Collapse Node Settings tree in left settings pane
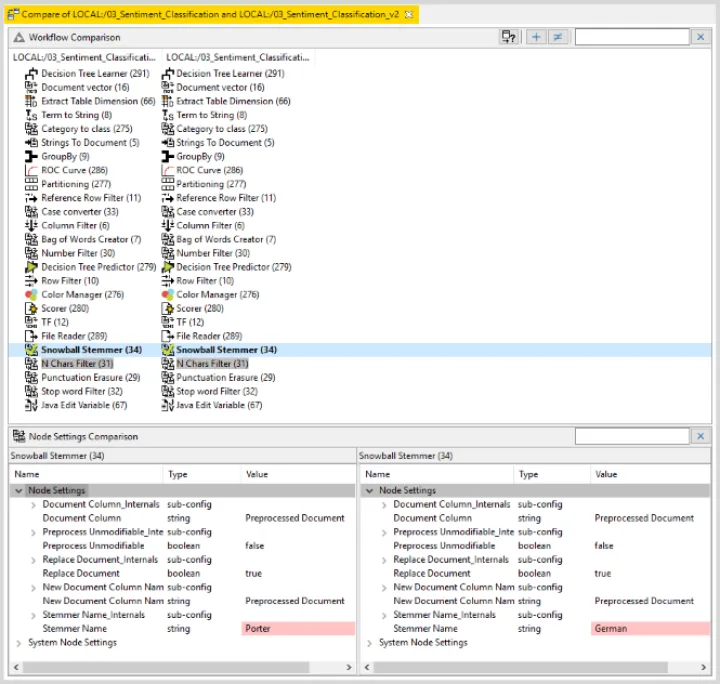This screenshot has width=720, height=684. 18,491
